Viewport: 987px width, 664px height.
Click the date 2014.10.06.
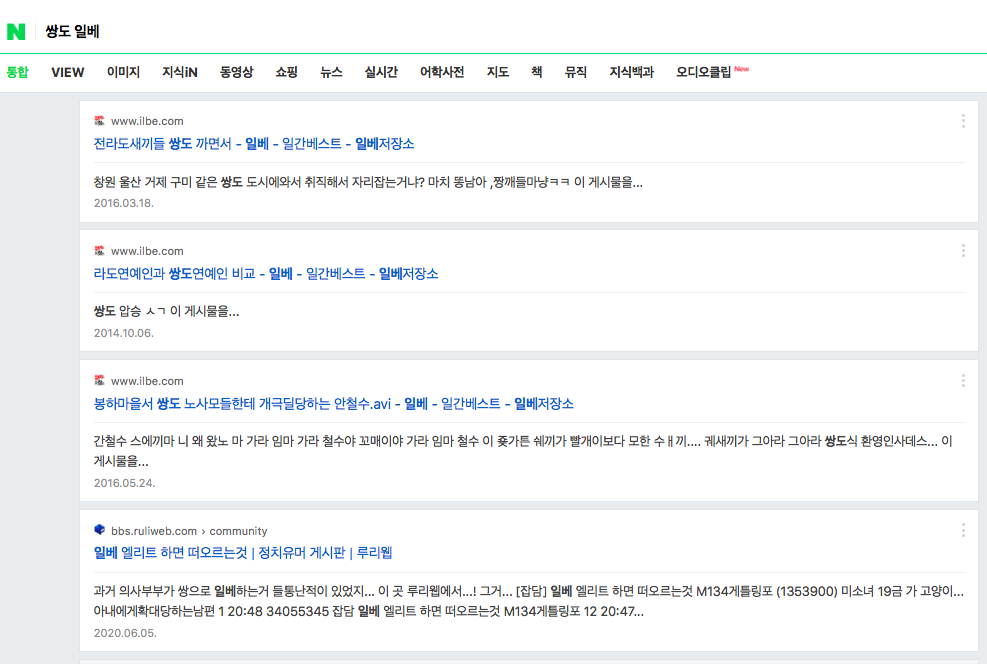point(123,333)
